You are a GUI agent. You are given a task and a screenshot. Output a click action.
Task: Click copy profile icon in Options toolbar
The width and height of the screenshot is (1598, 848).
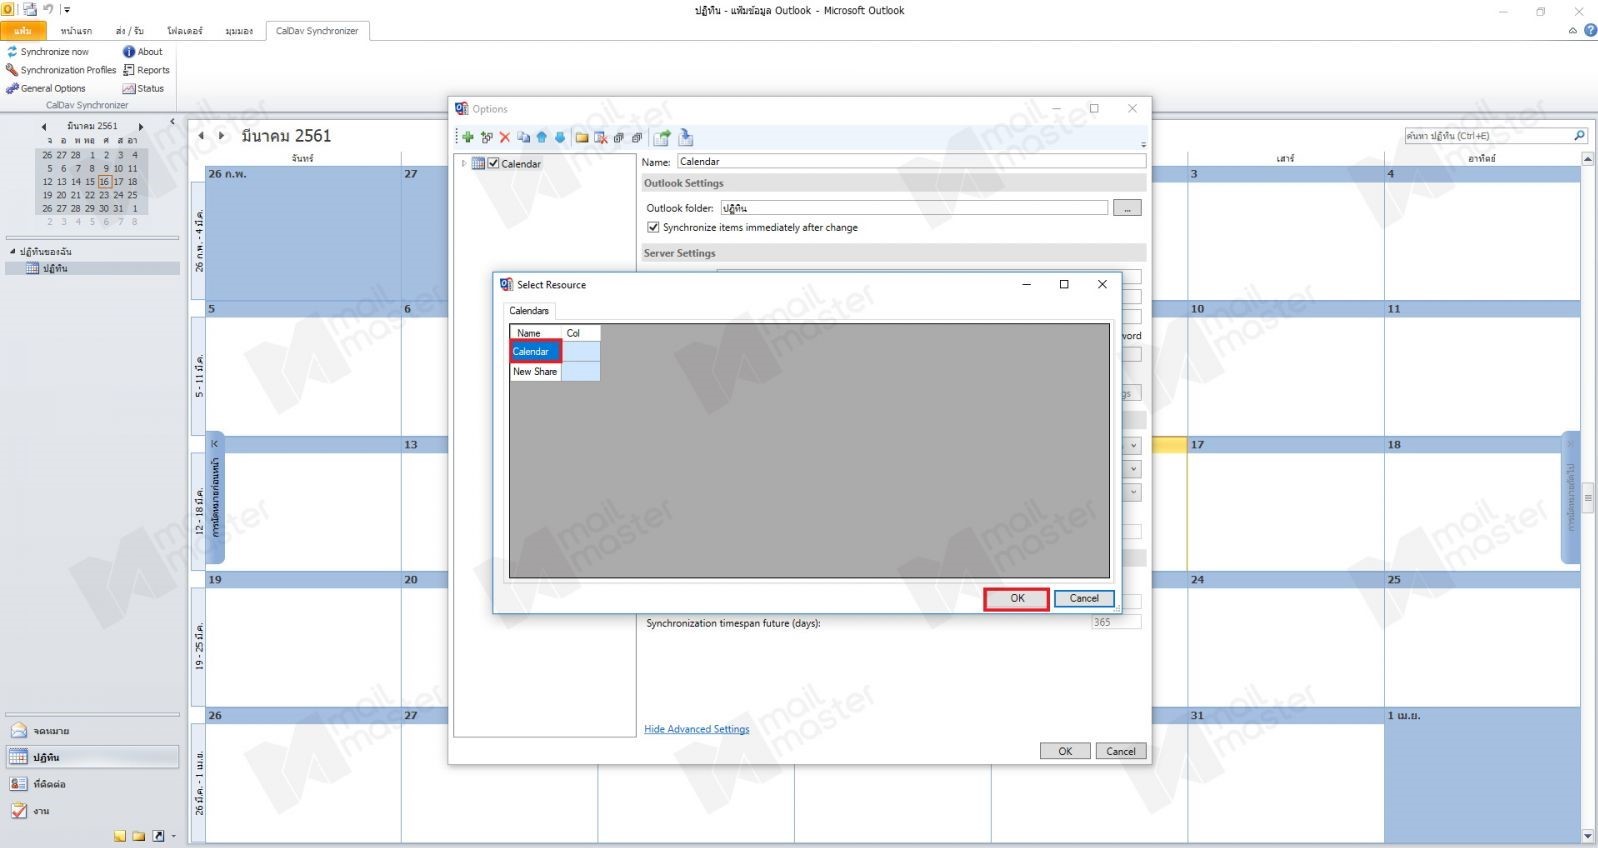[x=523, y=138]
